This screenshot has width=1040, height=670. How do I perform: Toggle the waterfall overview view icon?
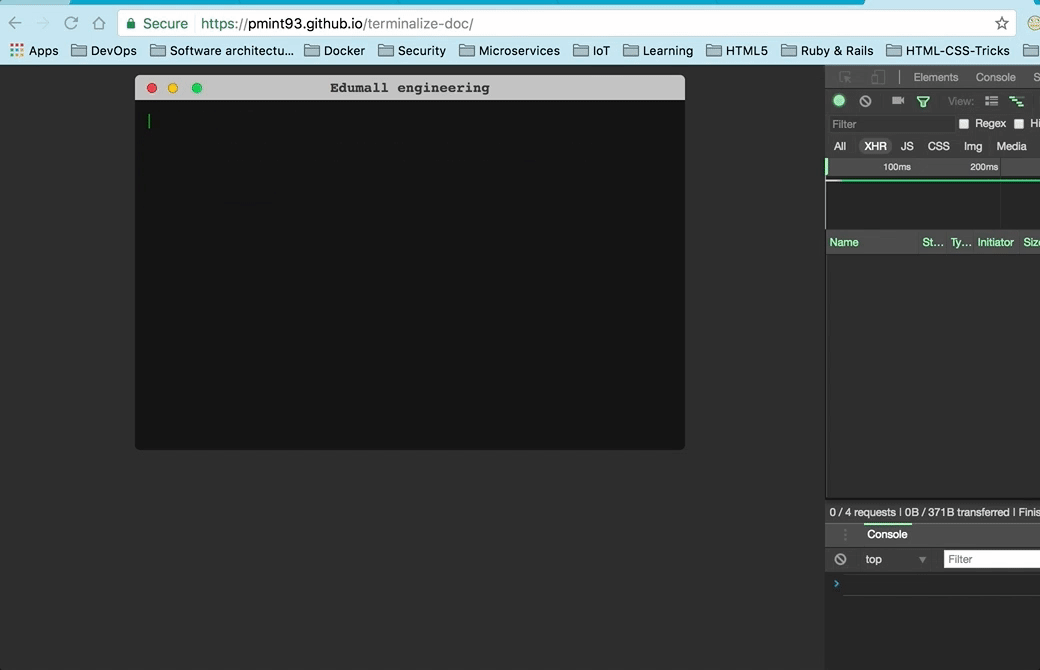[x=1016, y=101]
